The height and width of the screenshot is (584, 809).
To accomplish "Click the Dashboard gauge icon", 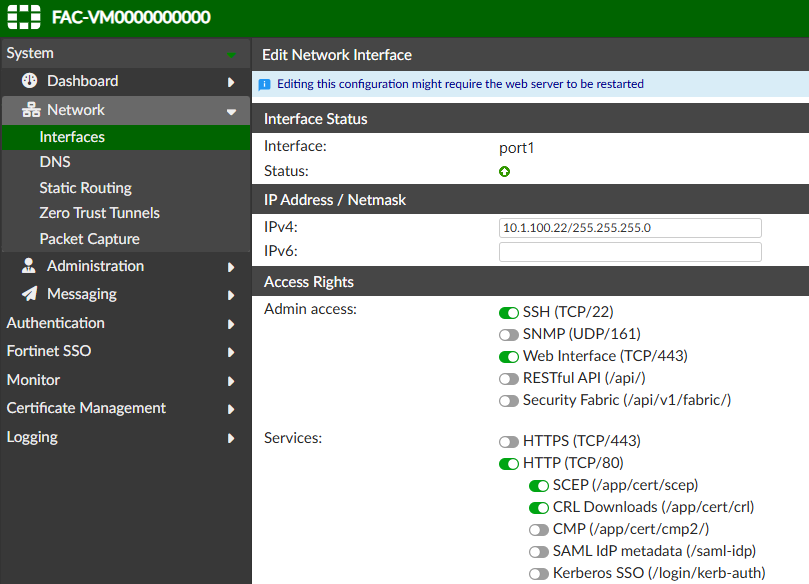I will [29, 81].
